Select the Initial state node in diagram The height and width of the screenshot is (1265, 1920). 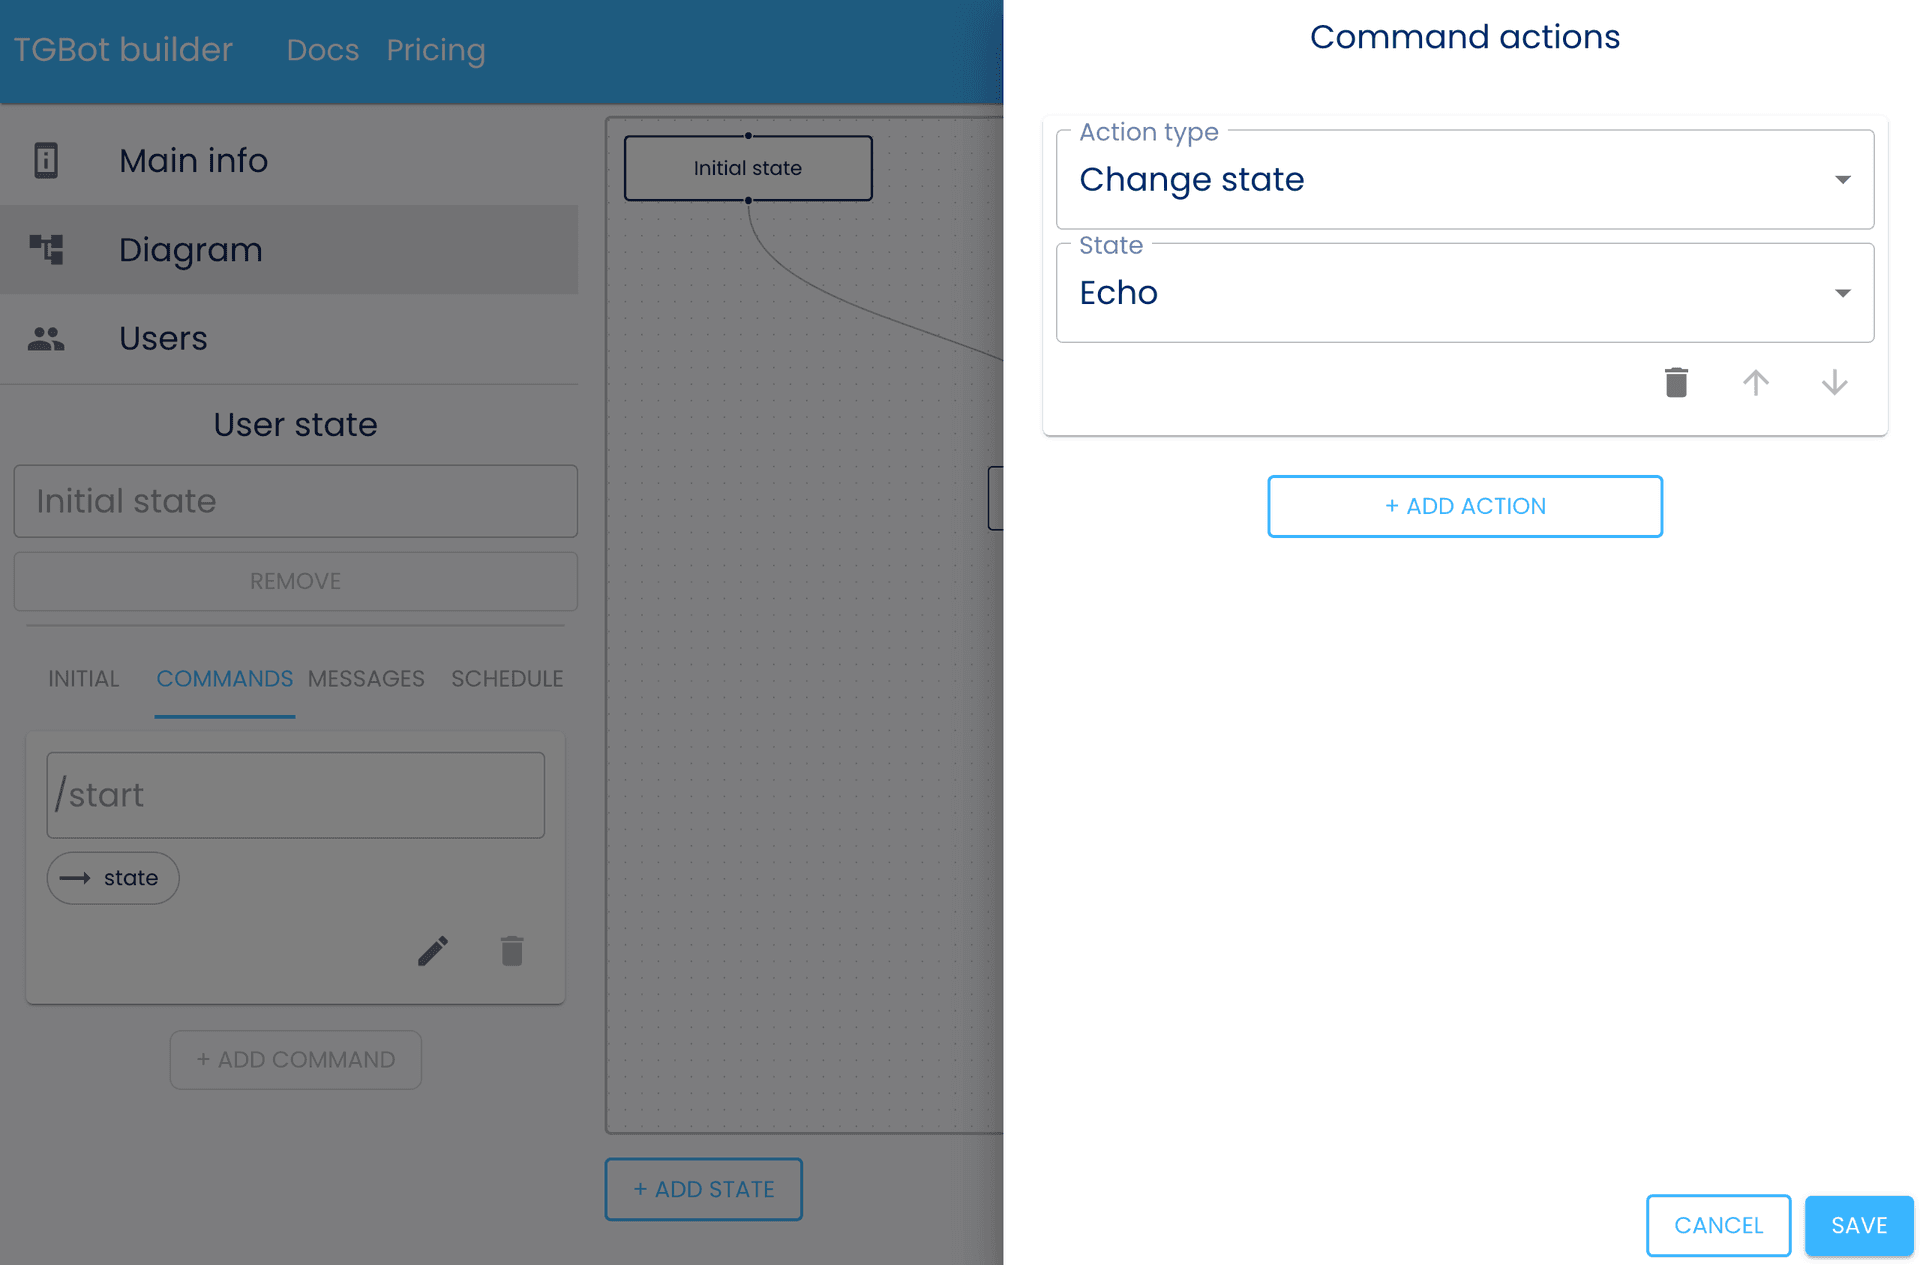(748, 168)
